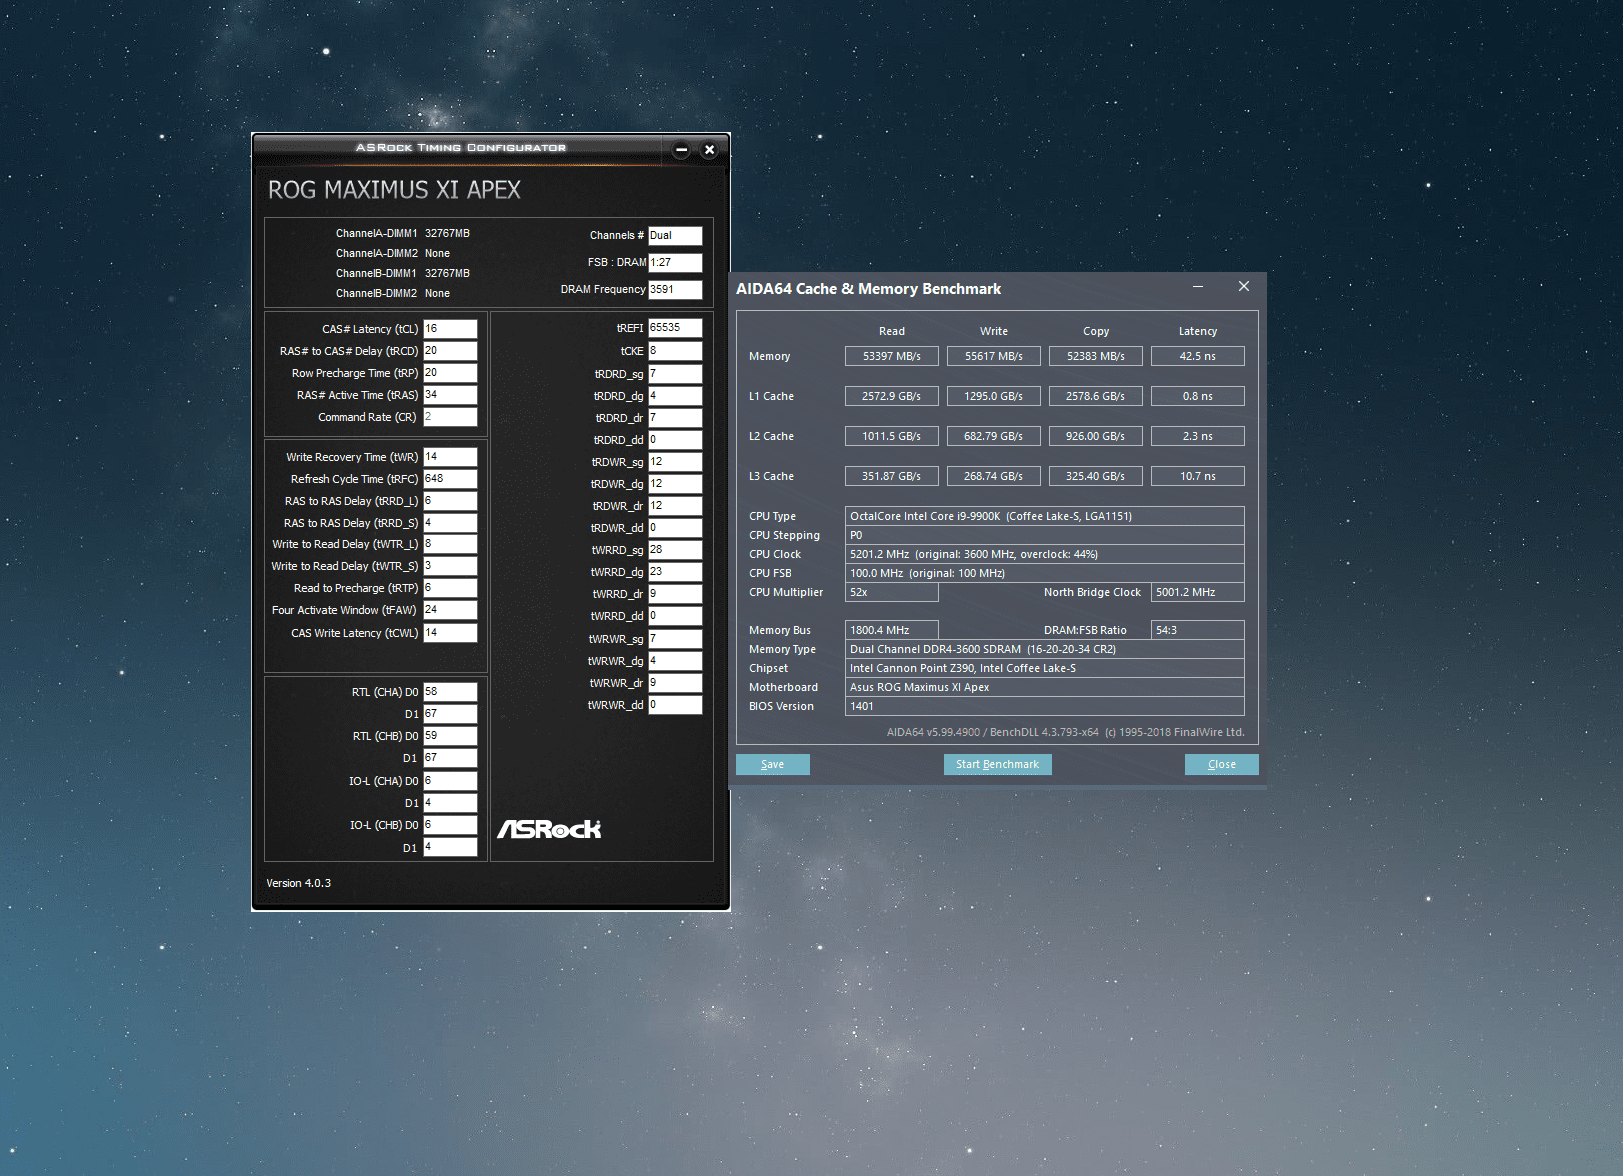
Task: Click the CPU FSB value 100.0 MHz
Action: (1045, 573)
